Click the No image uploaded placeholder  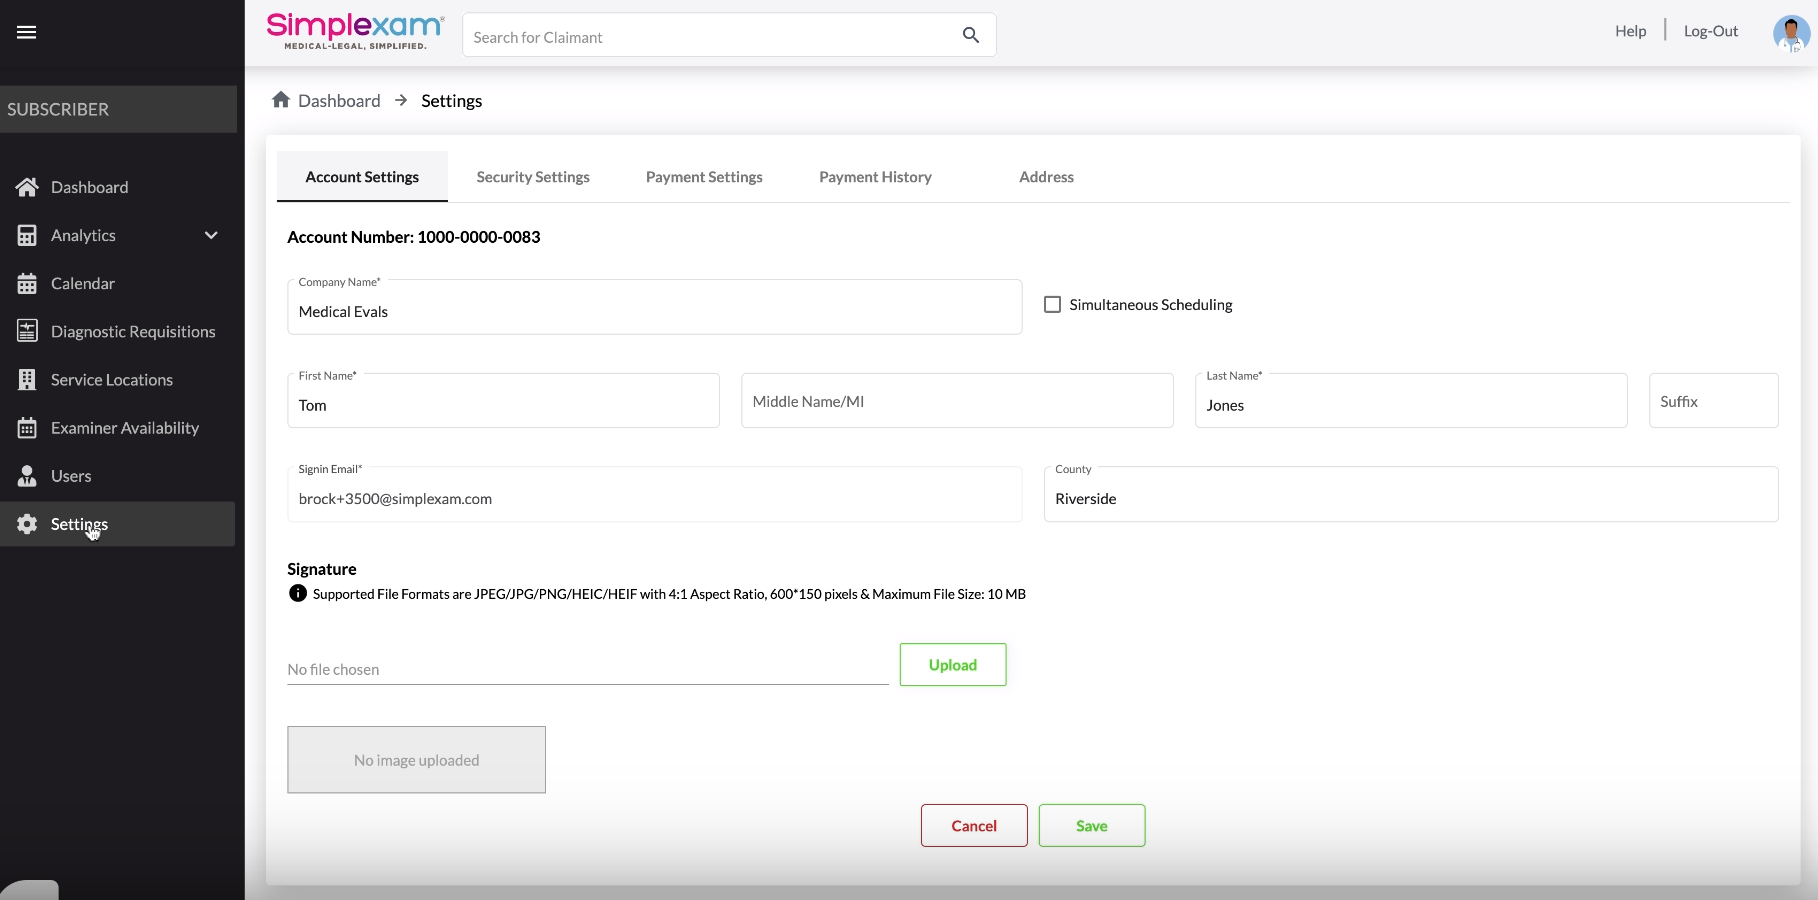tap(417, 760)
